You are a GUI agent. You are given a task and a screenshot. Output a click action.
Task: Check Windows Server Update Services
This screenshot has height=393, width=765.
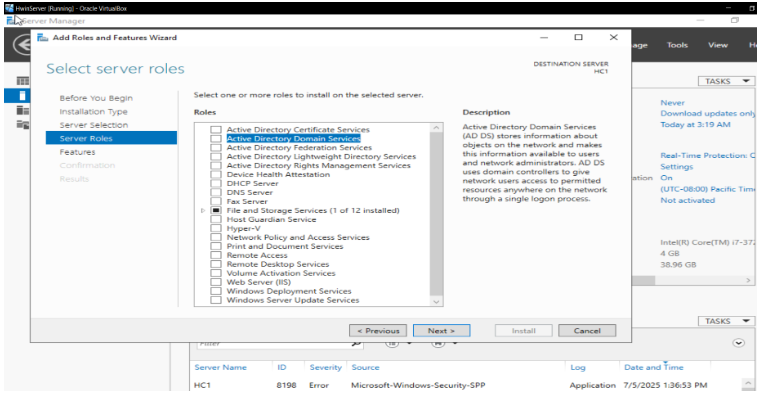(x=216, y=300)
